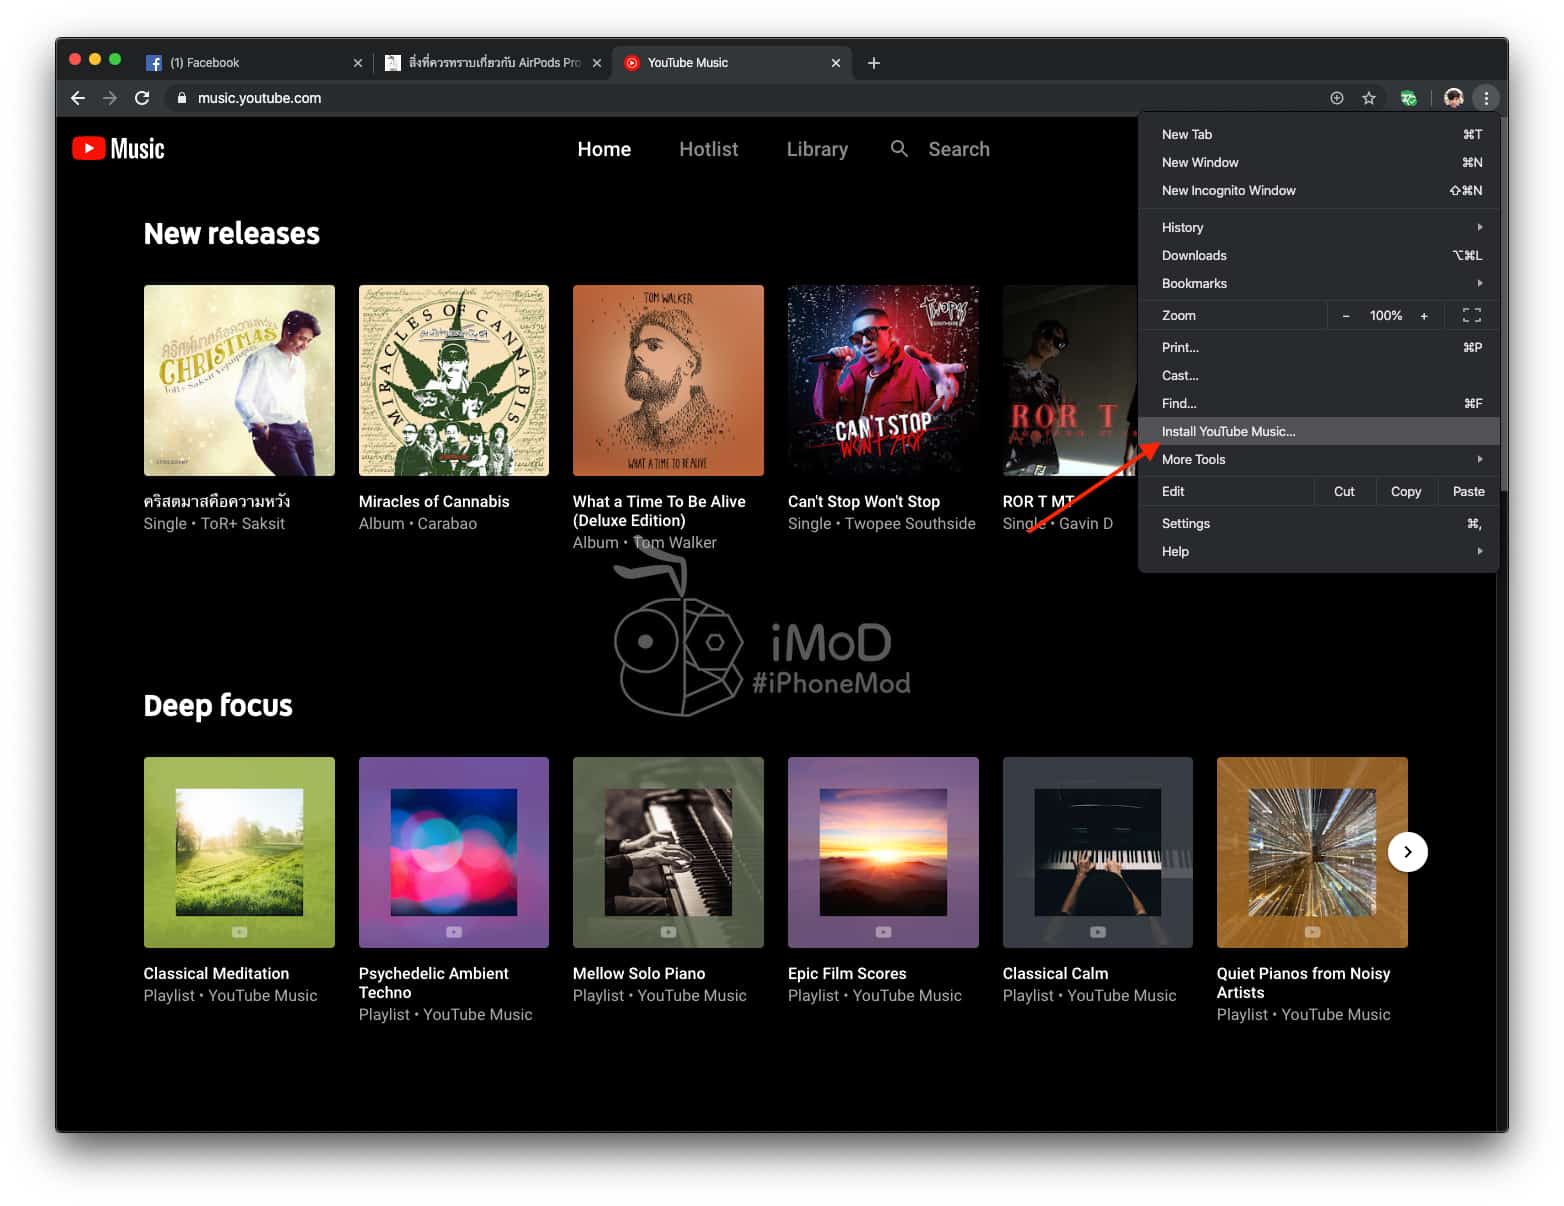Click the padlock icon in the address bar
The width and height of the screenshot is (1564, 1206).
(181, 98)
